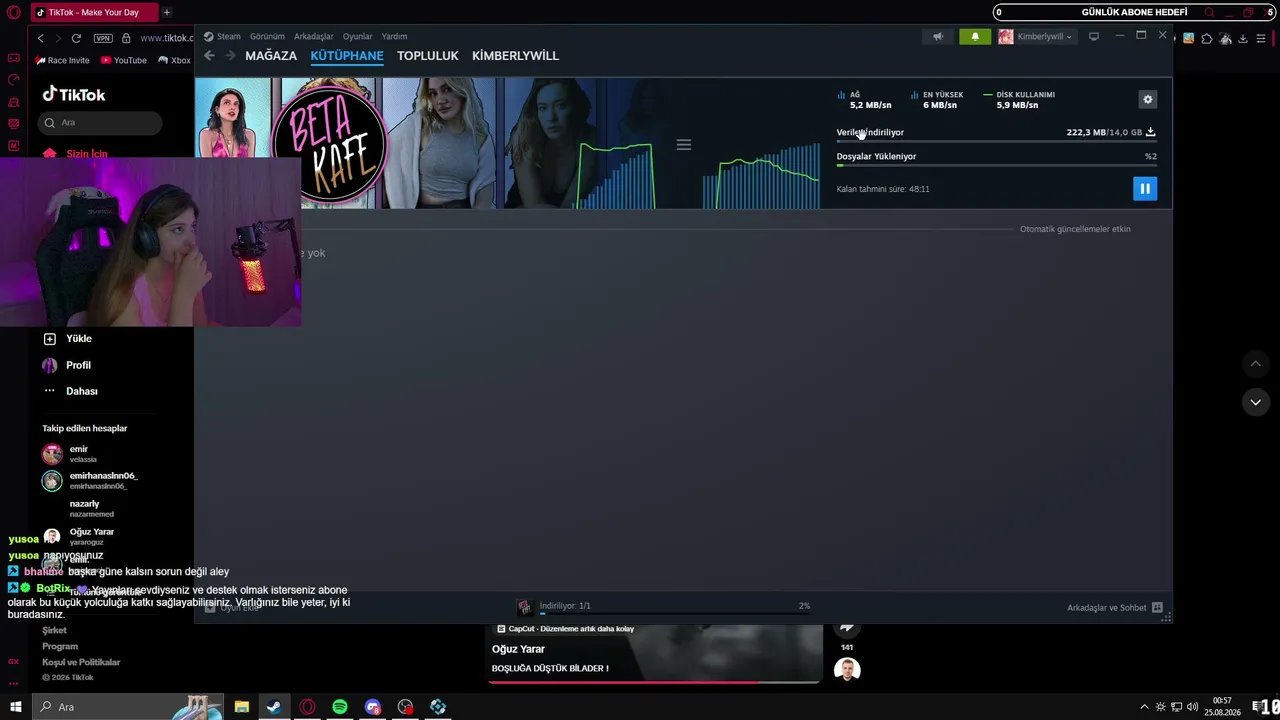
Task: Click the address bar lock icon
Action: tap(126, 38)
